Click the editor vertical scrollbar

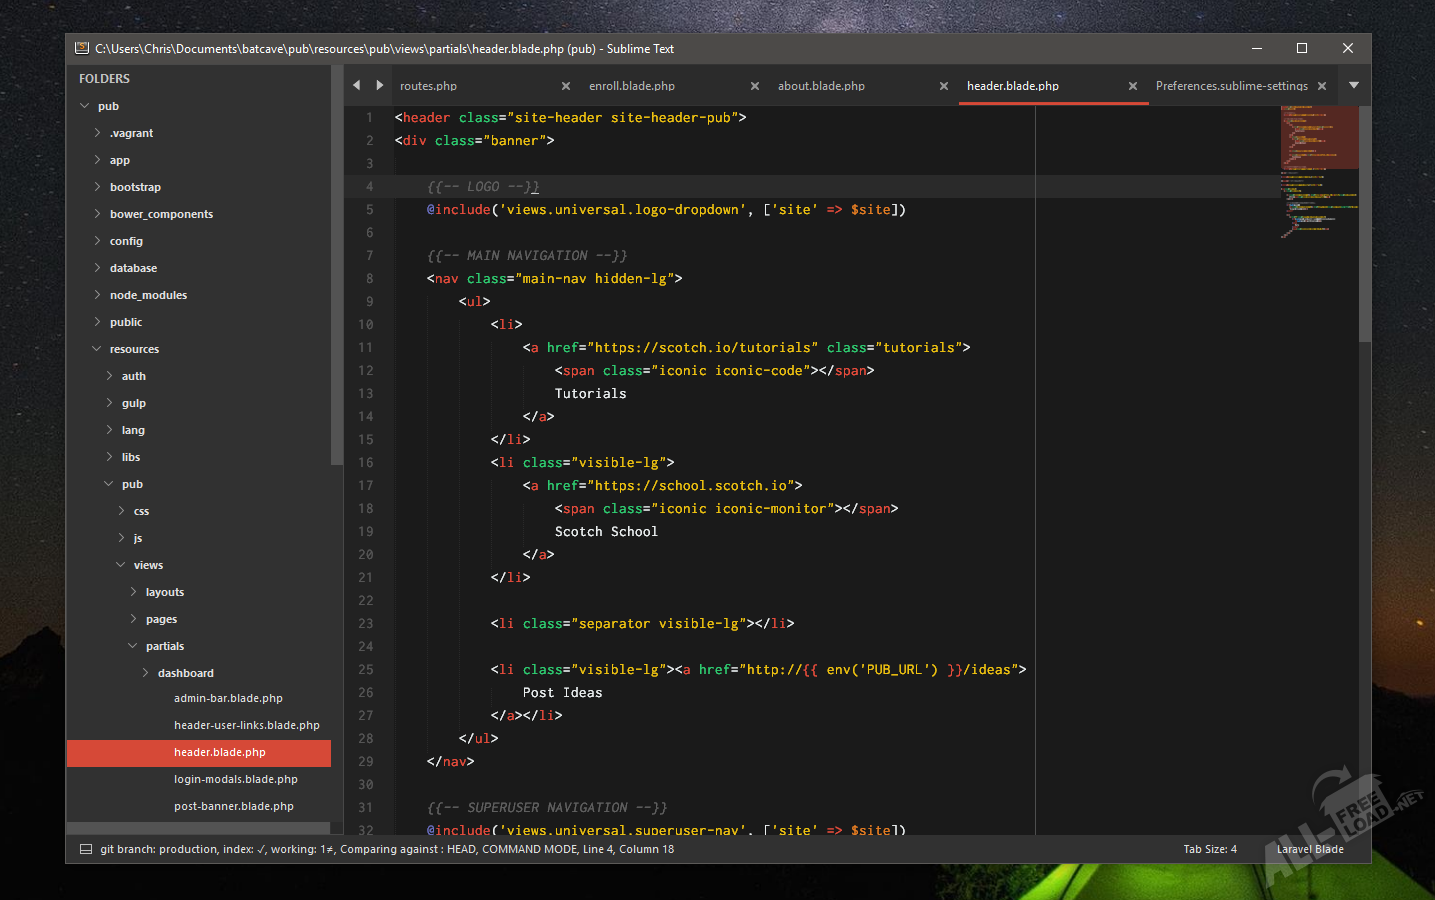coord(1364,225)
